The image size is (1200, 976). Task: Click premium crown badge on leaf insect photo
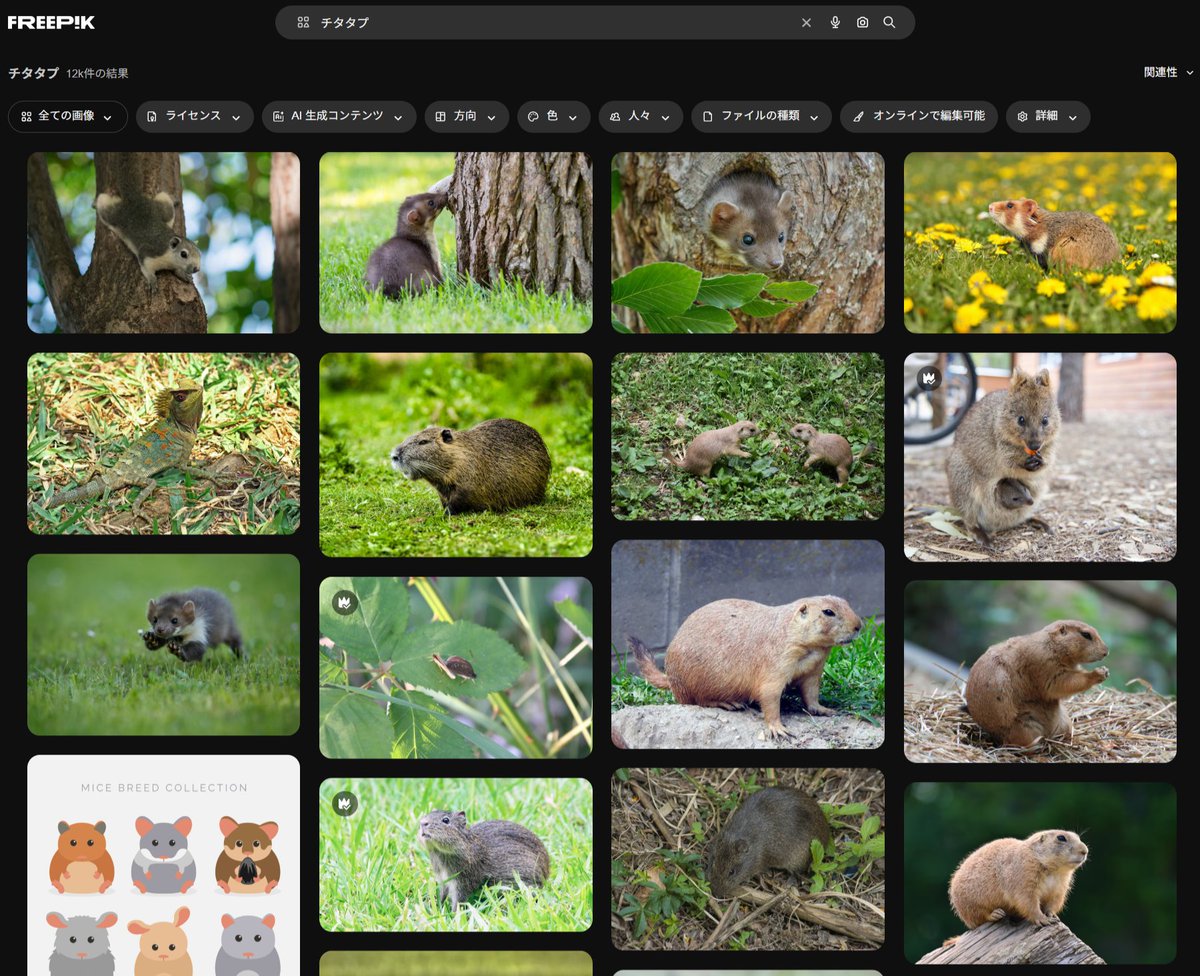345,602
